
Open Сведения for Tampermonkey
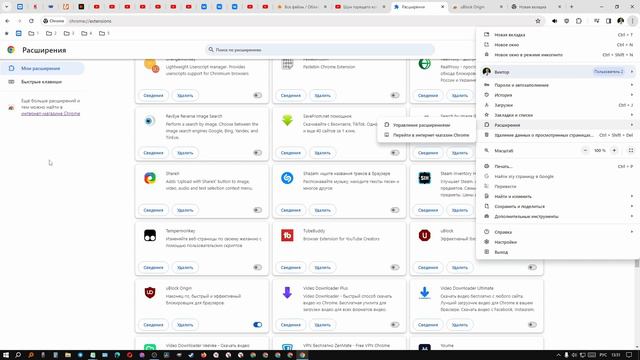[153, 267]
